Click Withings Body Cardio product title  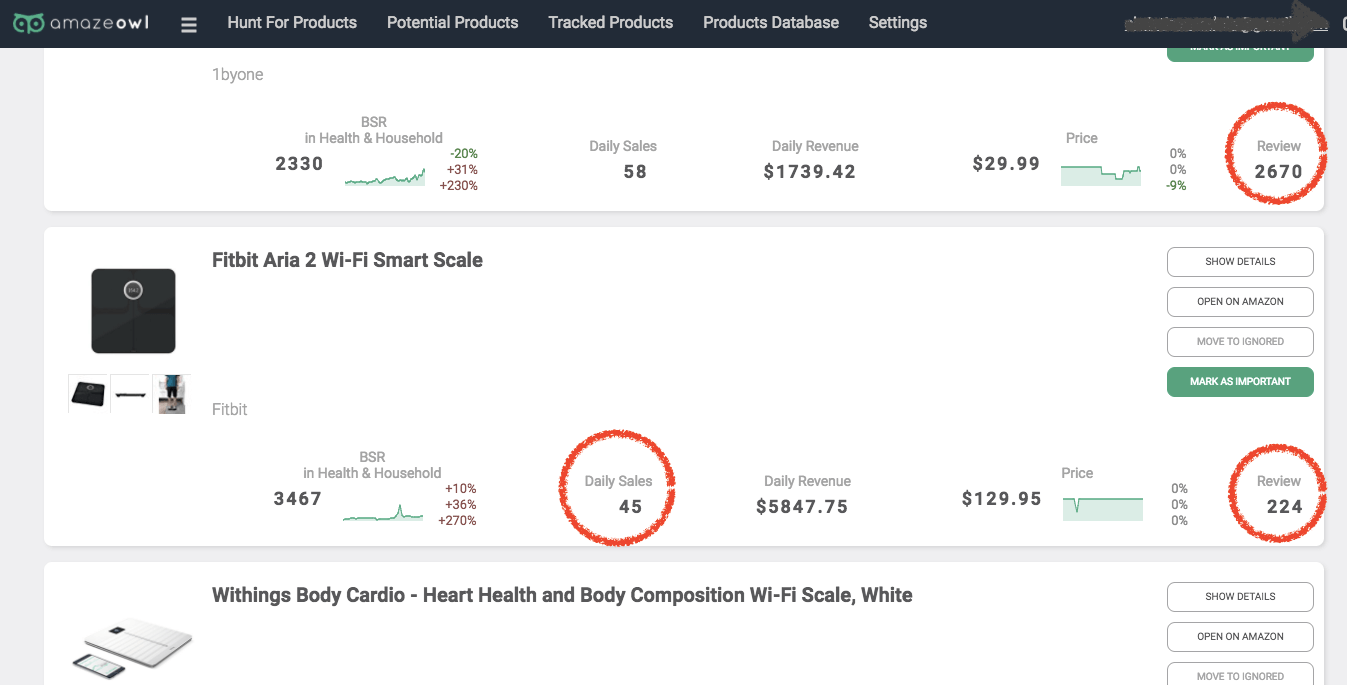[x=562, y=595]
